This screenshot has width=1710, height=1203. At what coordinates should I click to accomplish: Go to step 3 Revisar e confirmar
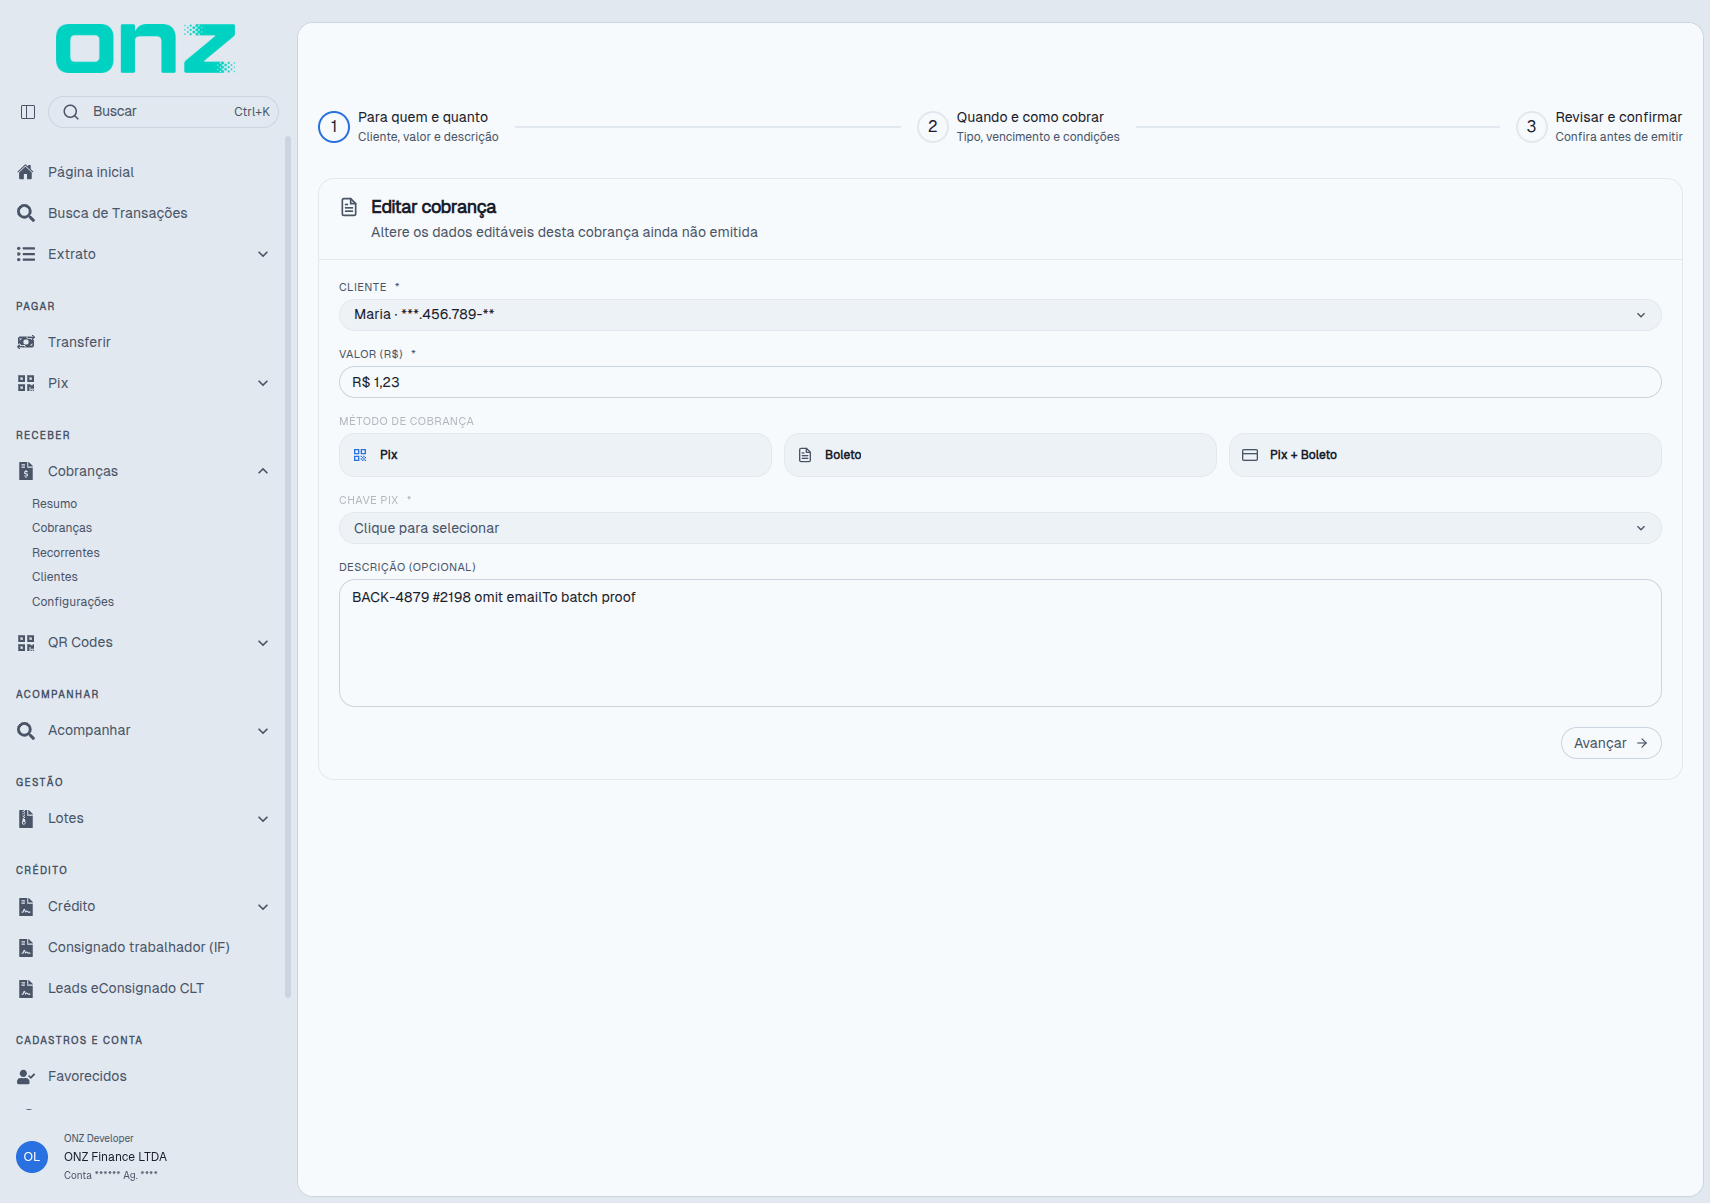[1600, 127]
